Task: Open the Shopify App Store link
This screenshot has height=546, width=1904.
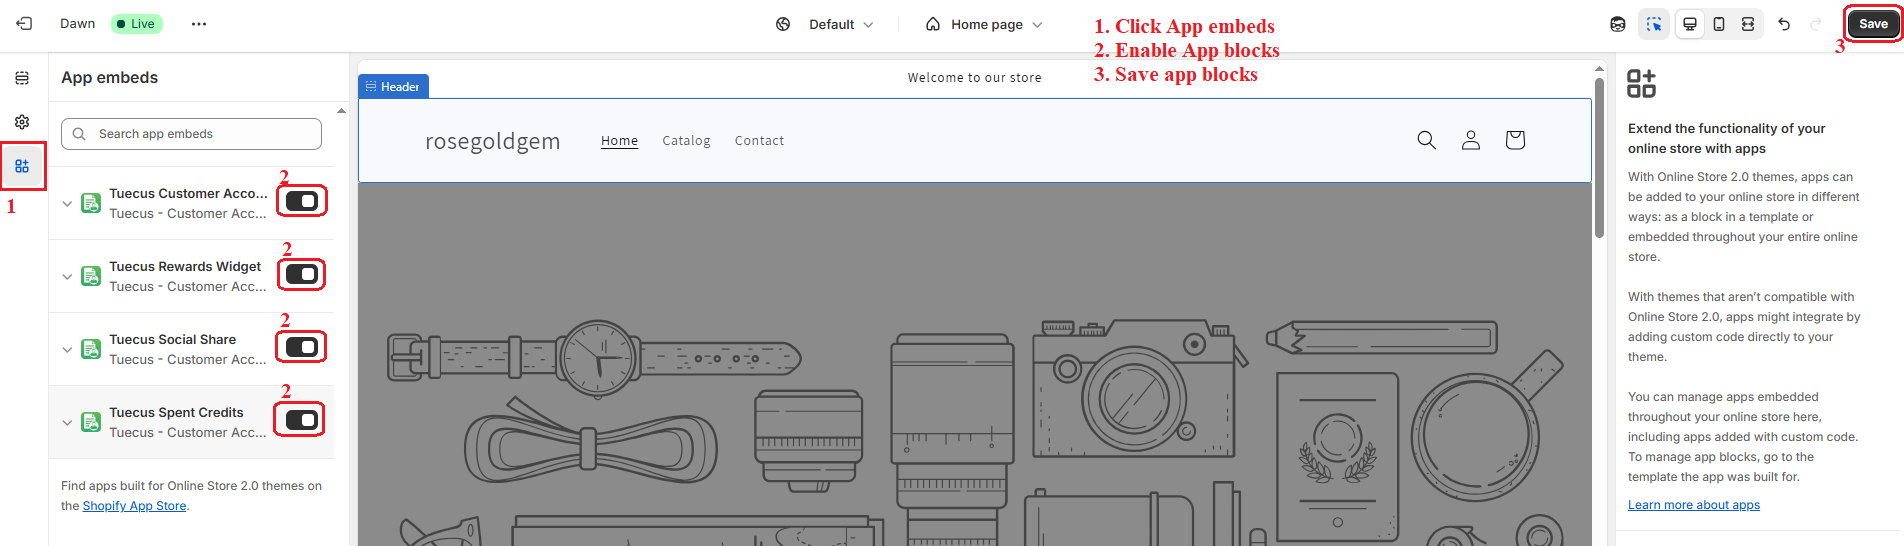Action: pos(134,506)
